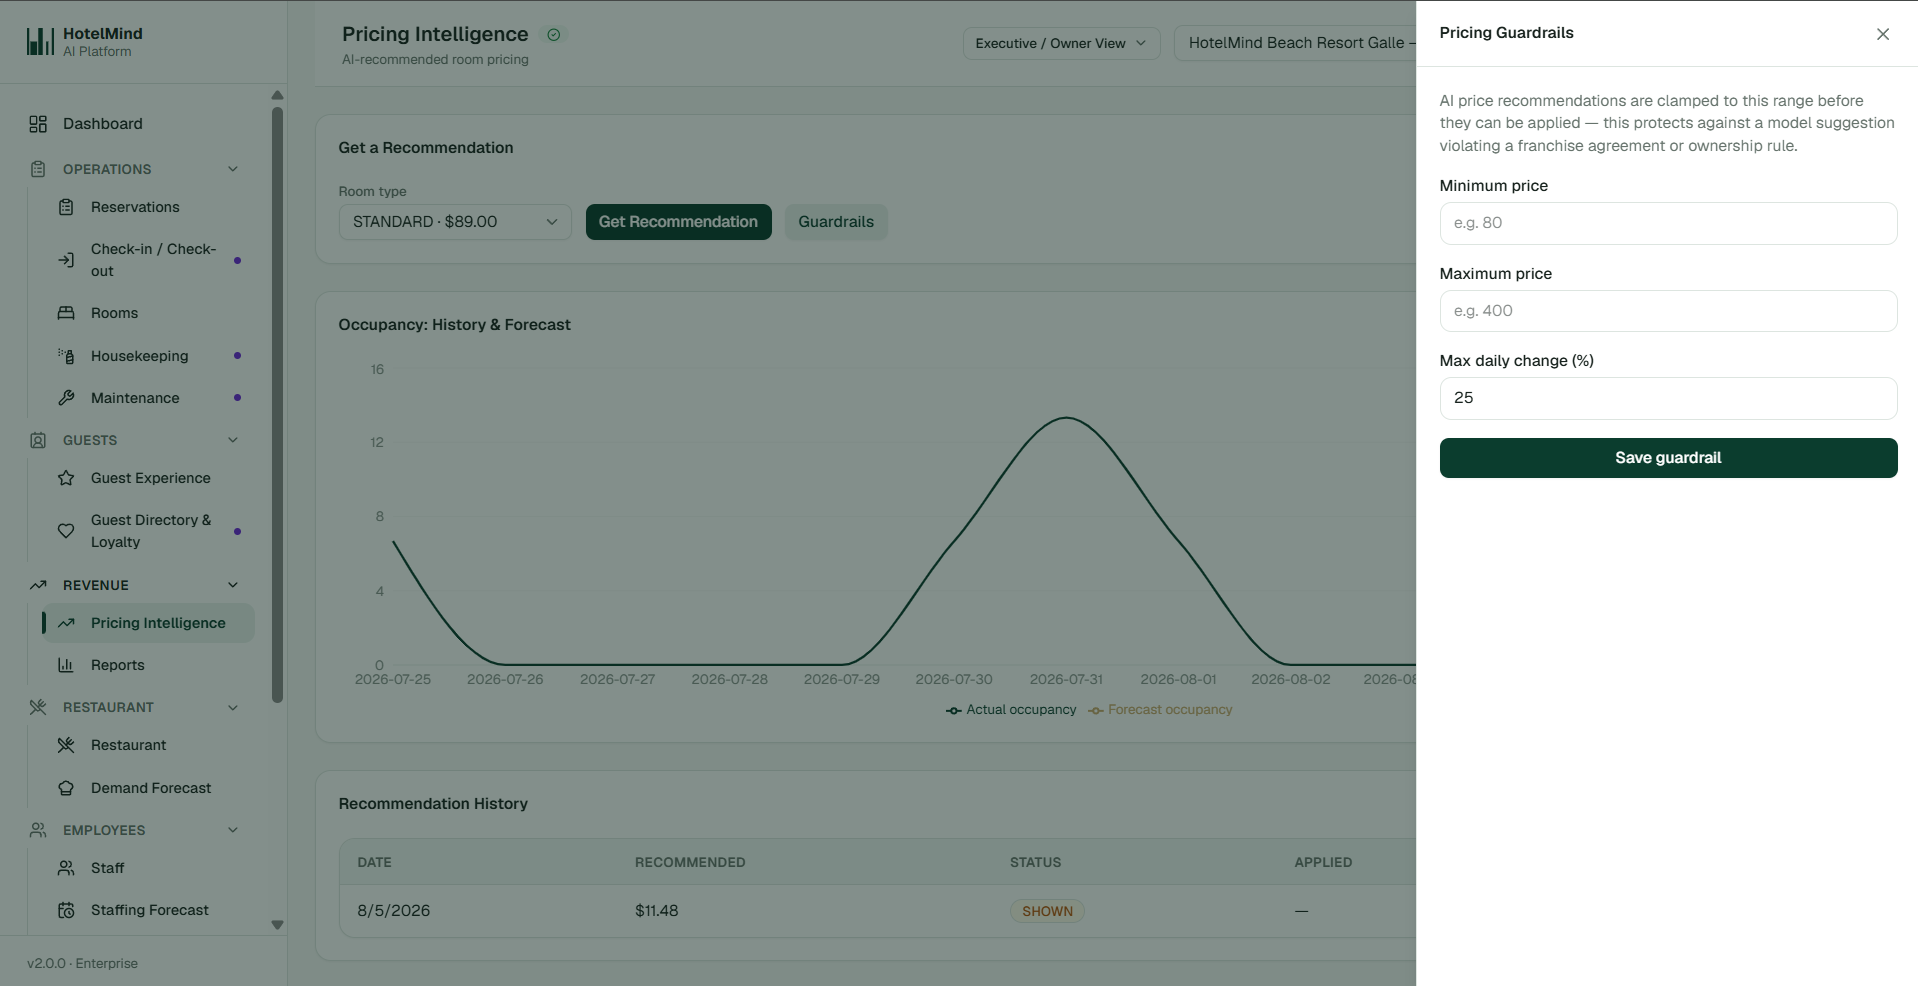This screenshot has height=986, width=1918.
Task: Click the Employees people icon
Action: [38, 830]
